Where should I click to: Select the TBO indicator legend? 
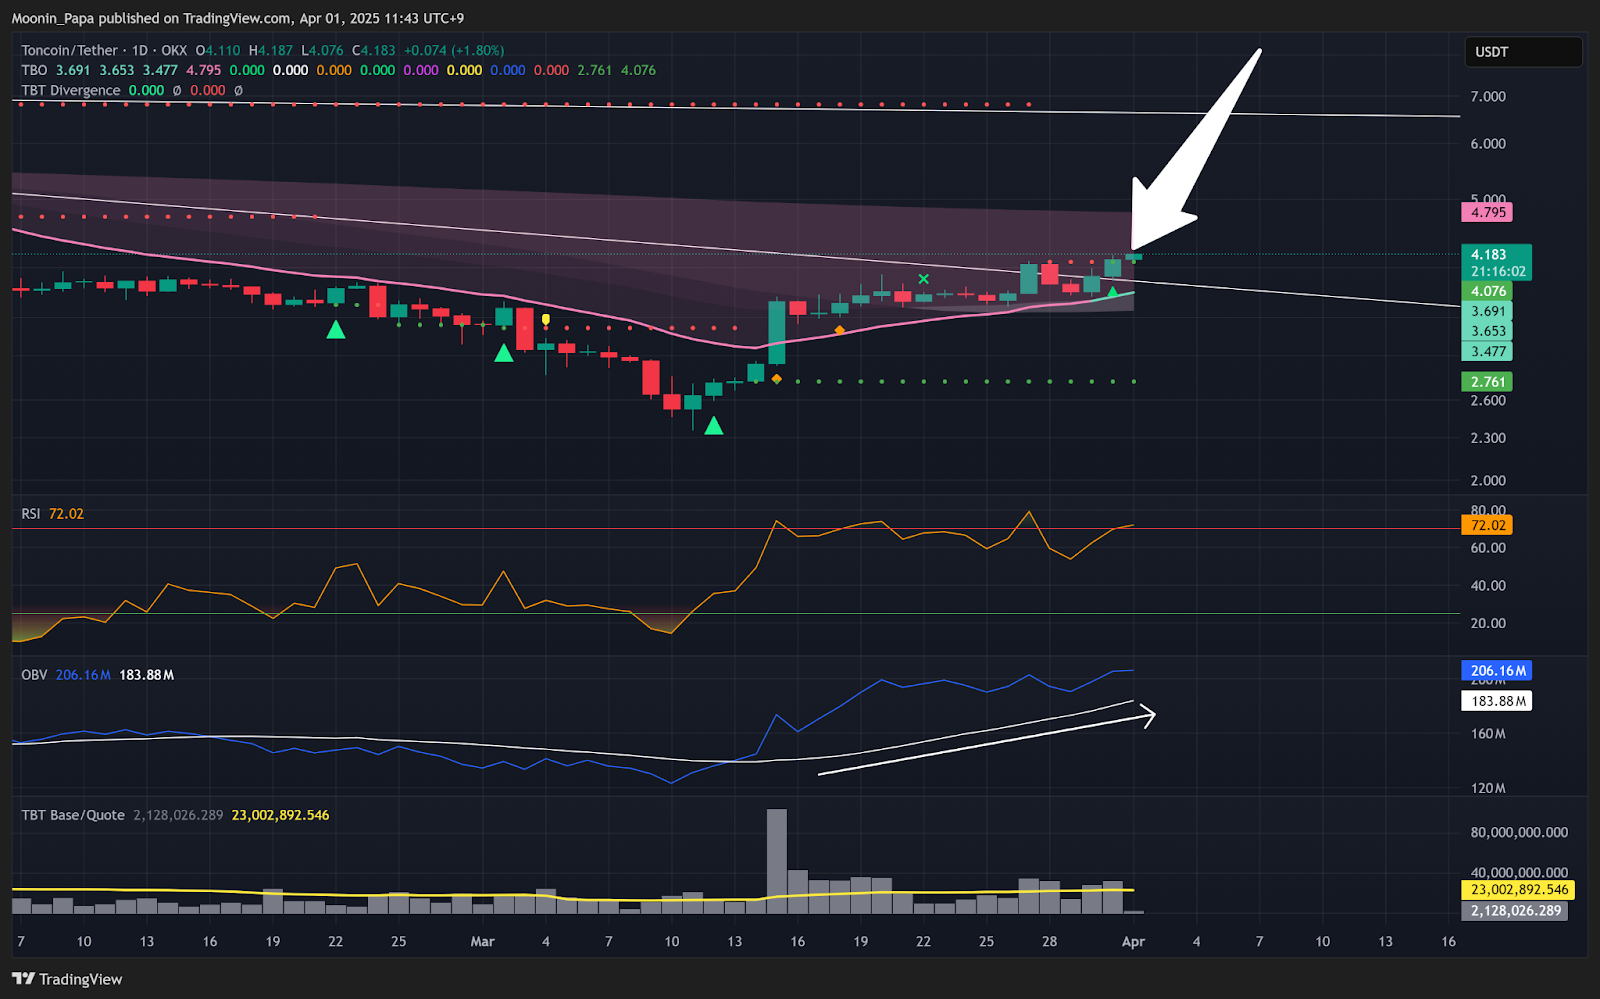point(34,70)
